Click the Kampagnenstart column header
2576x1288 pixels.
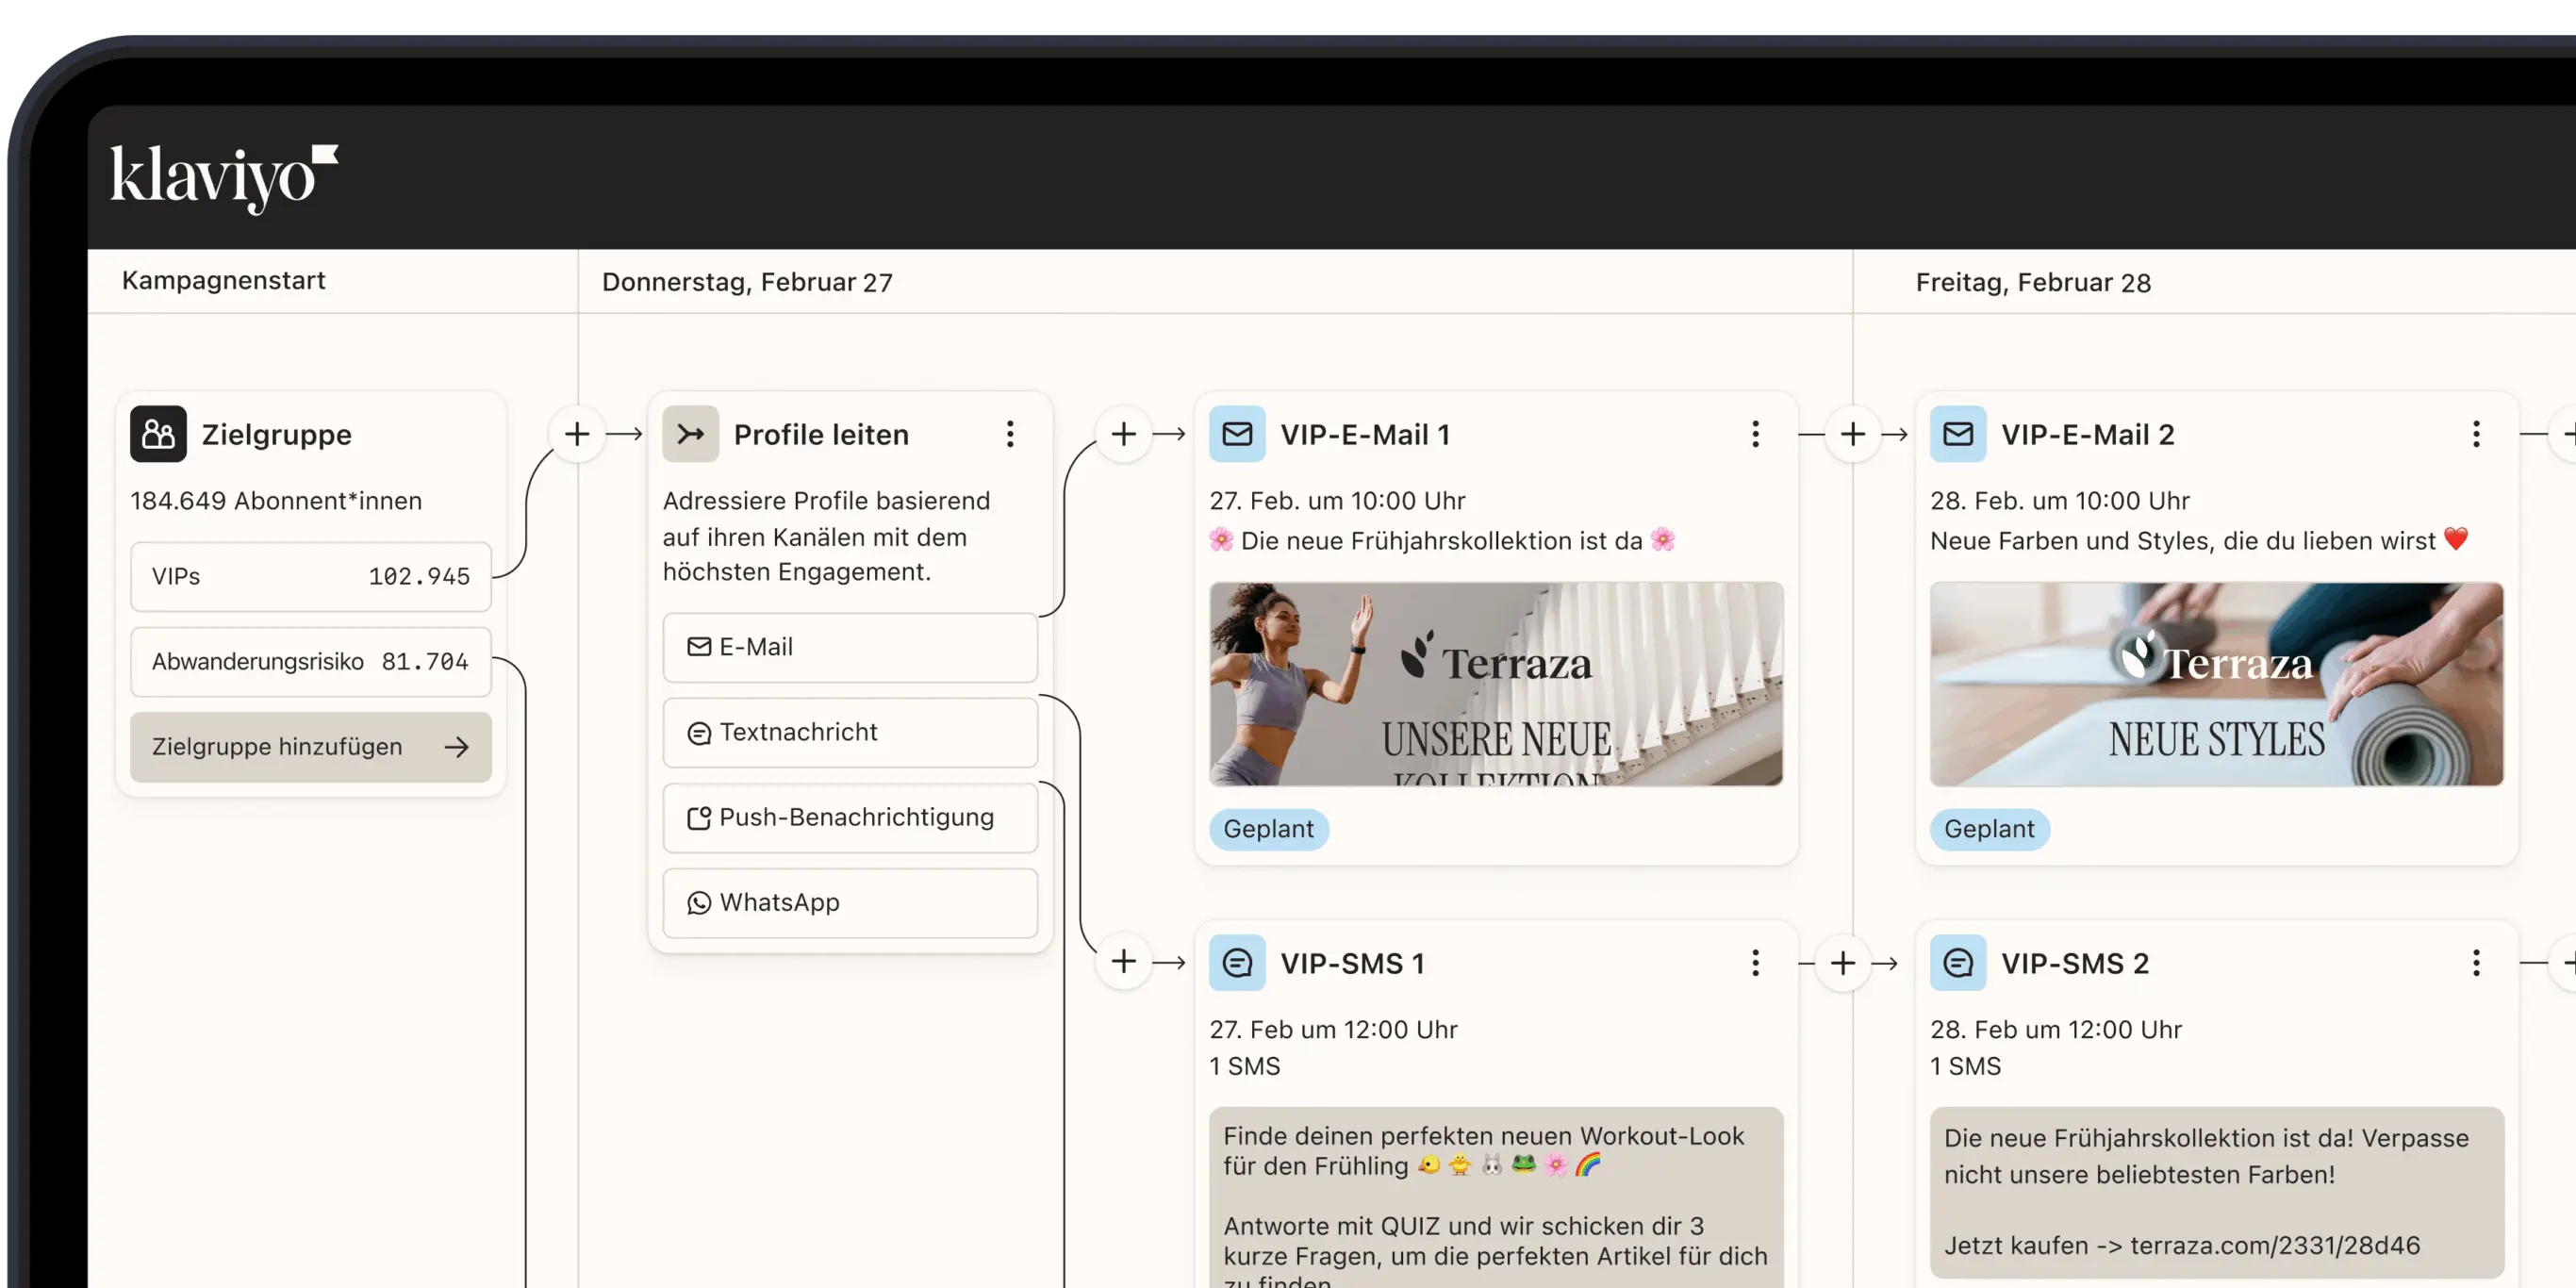224,280
